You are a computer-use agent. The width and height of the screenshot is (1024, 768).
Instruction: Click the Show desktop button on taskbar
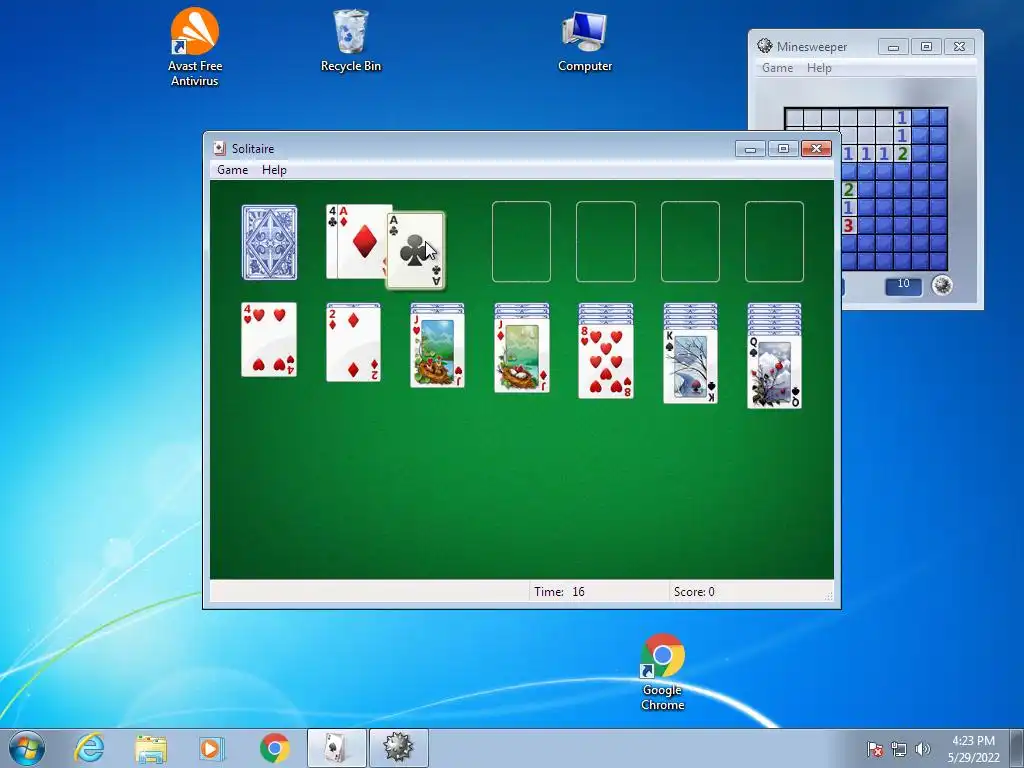tap(1017, 748)
